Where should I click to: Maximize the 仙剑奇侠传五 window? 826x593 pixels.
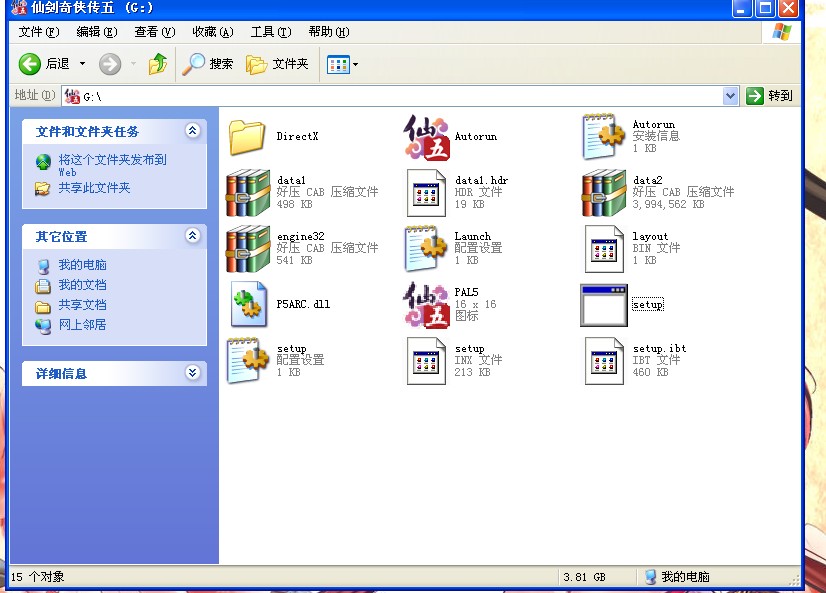pyautogui.click(x=765, y=8)
